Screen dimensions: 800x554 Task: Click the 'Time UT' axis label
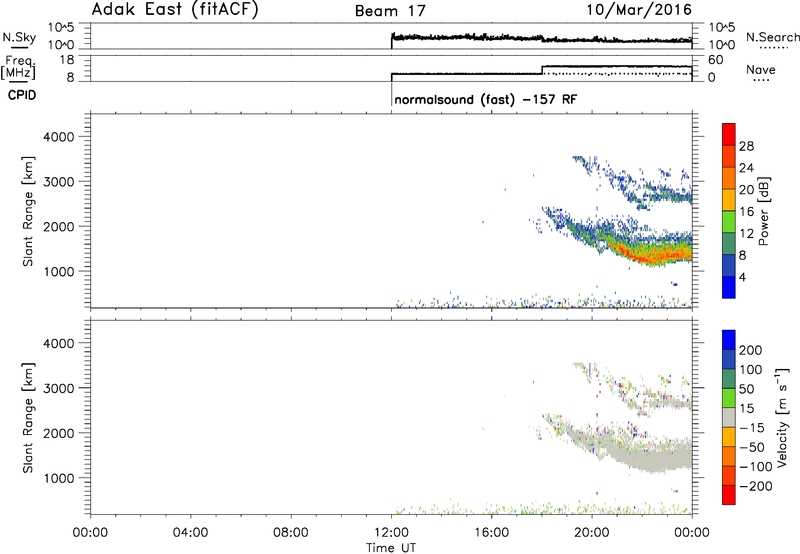click(x=391, y=548)
